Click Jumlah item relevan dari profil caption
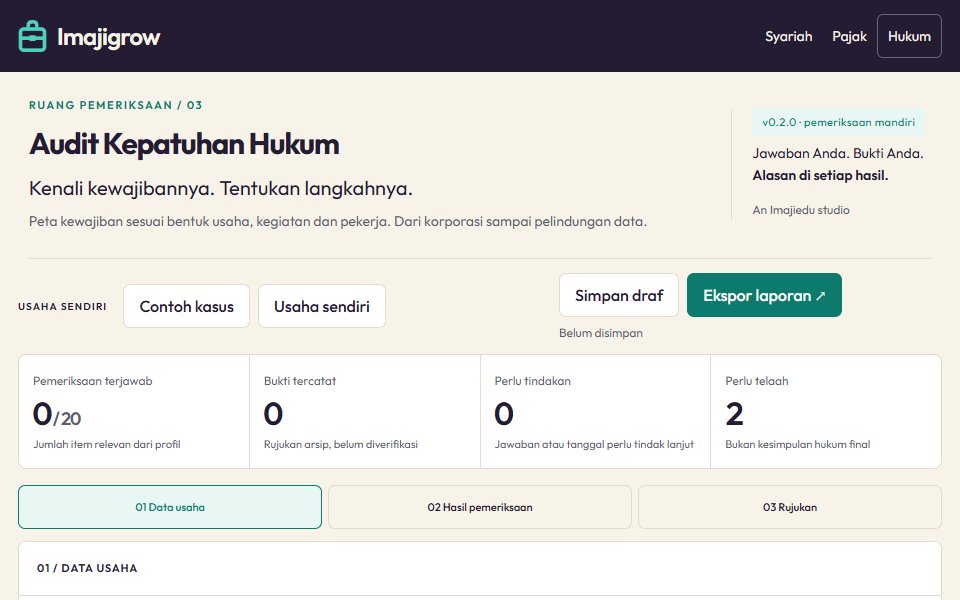 click(x=107, y=444)
